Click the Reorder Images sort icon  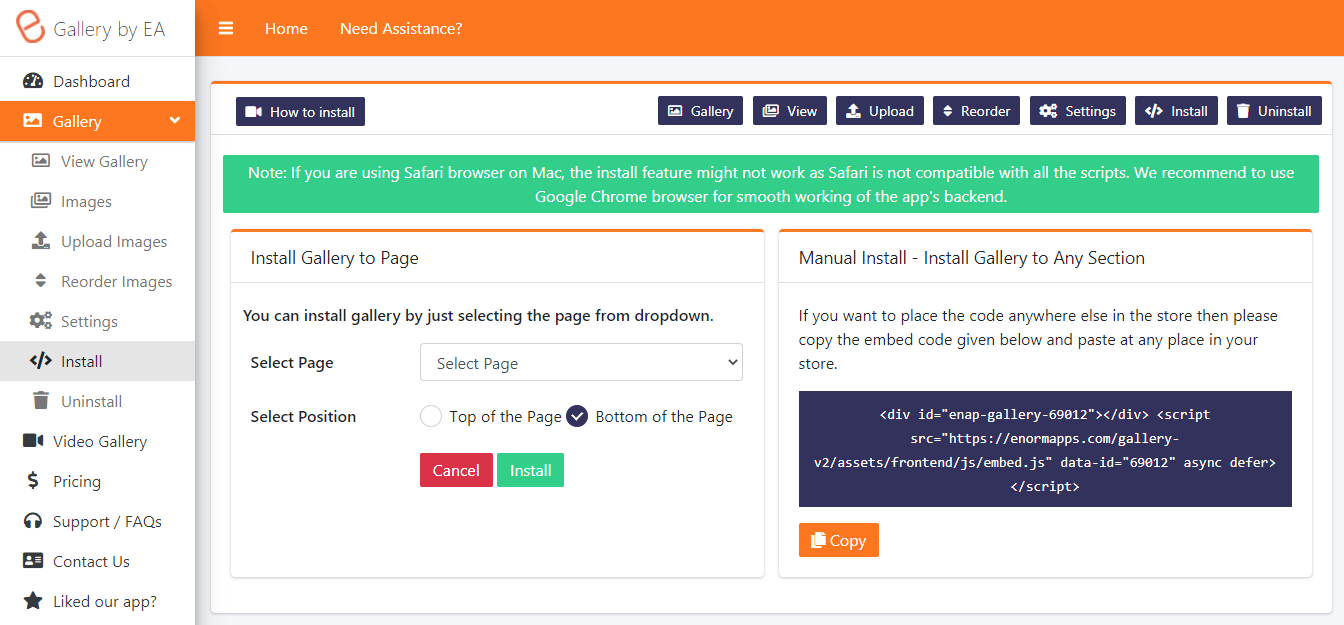pos(41,281)
